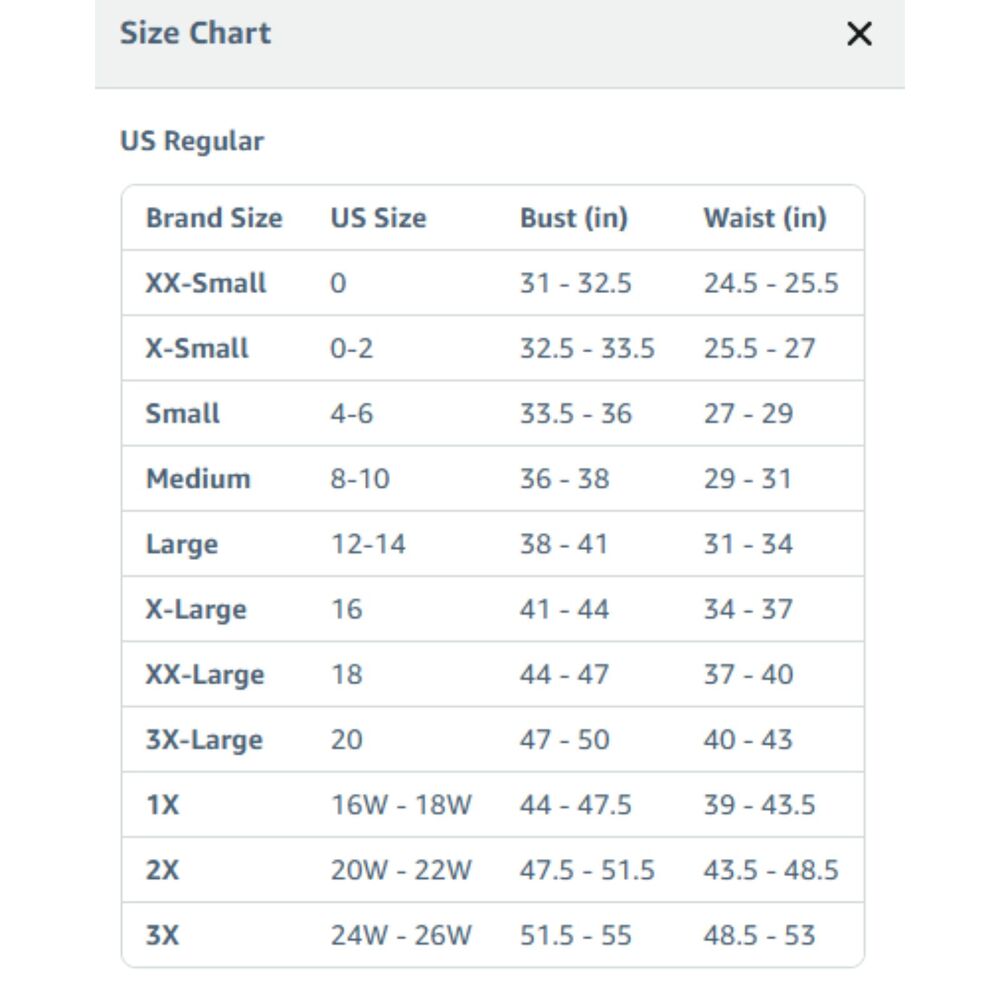Click the 1X row's 16W - 18W size

[x=401, y=805]
